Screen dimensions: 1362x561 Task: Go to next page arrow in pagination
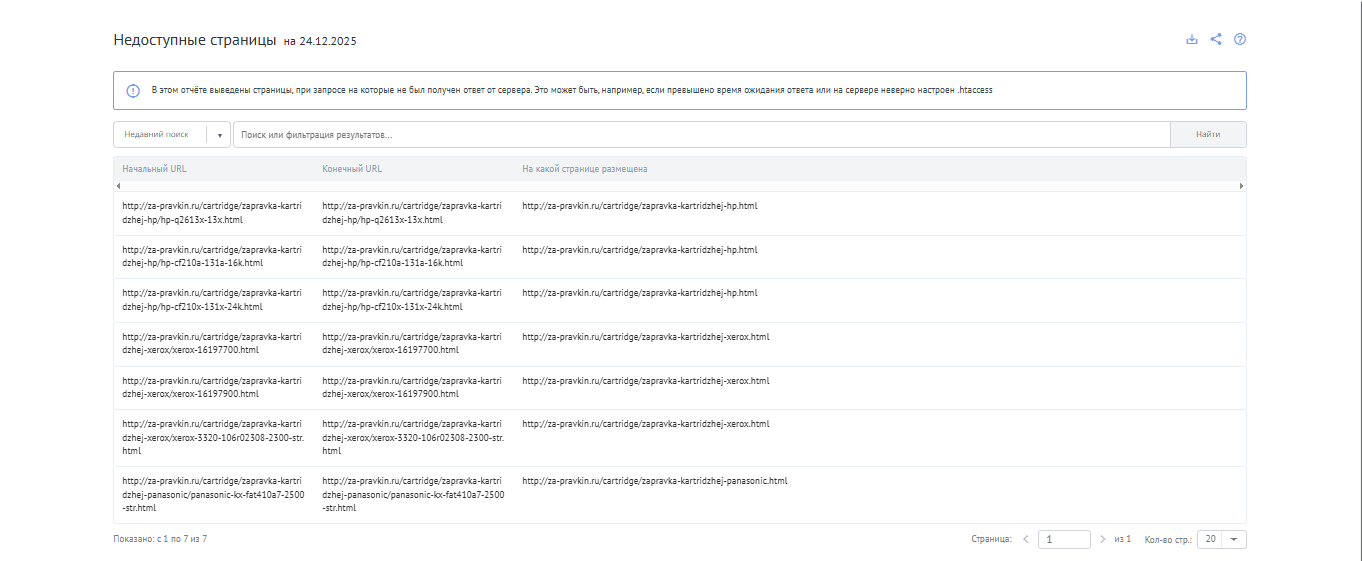1103,539
